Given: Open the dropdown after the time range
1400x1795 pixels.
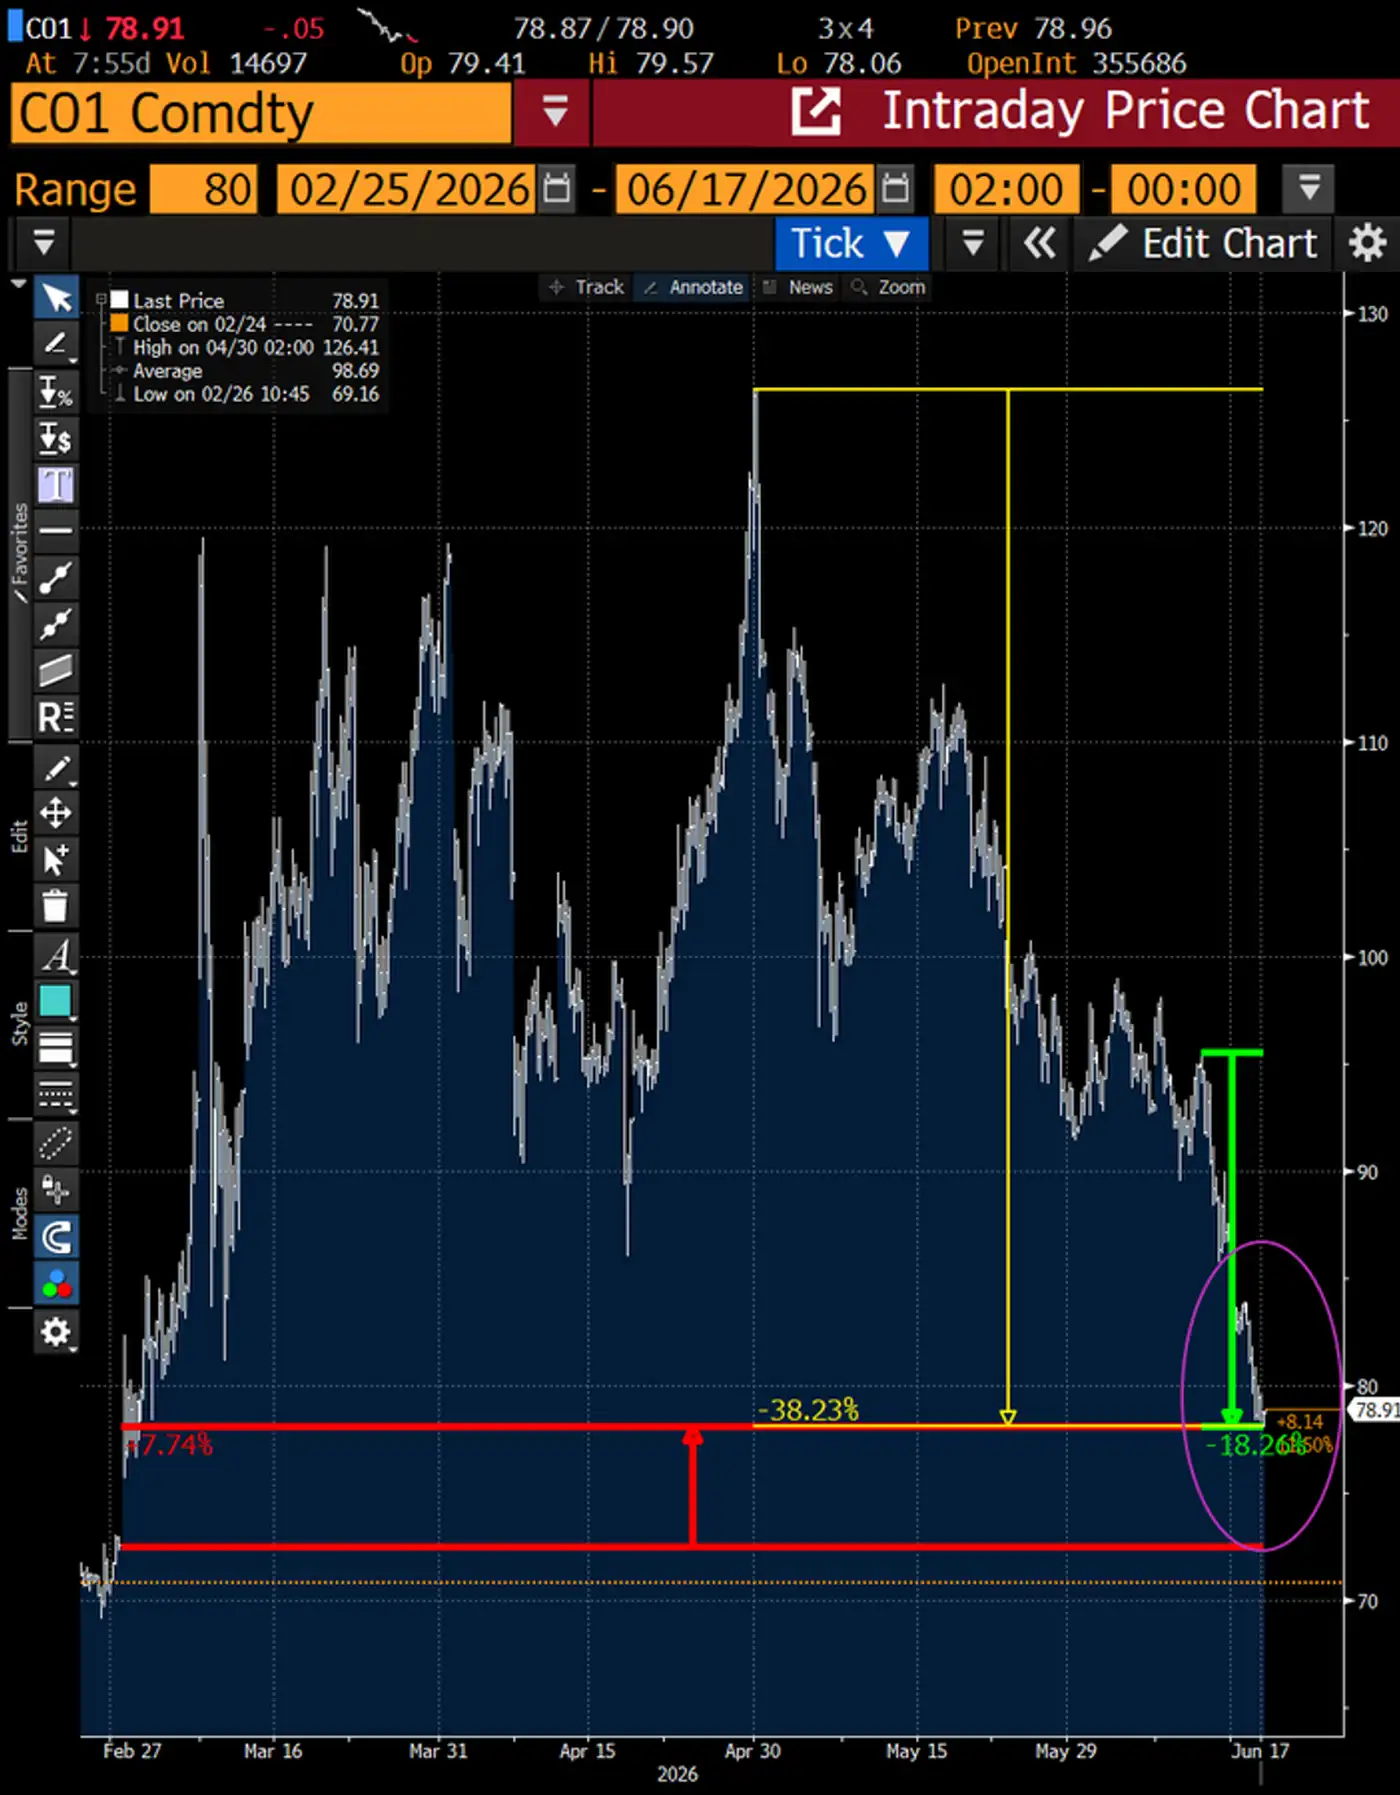Looking at the screenshot, I should point(1309,189).
